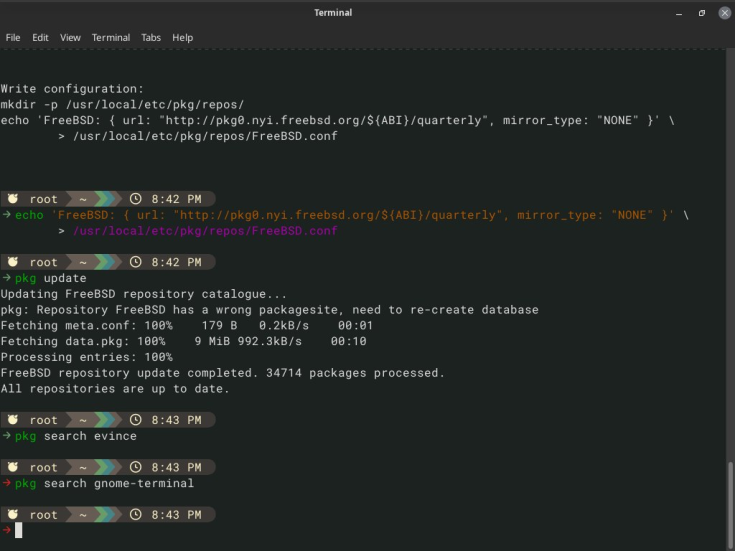Screen dimensions: 735x551
Task: Click the 'All repositories are up to date.' line
Action: click(115, 389)
